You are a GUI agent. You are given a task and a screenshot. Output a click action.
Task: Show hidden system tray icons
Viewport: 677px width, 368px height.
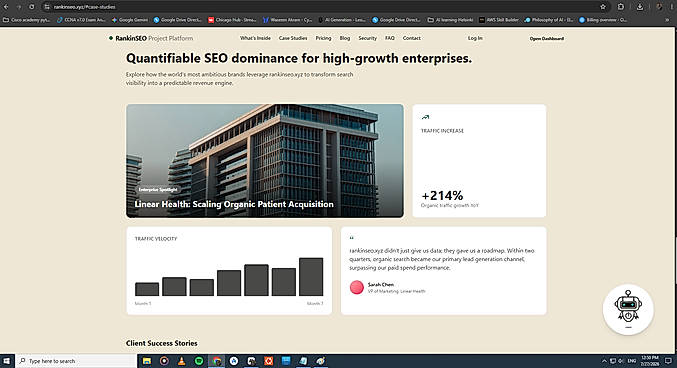(x=604, y=361)
